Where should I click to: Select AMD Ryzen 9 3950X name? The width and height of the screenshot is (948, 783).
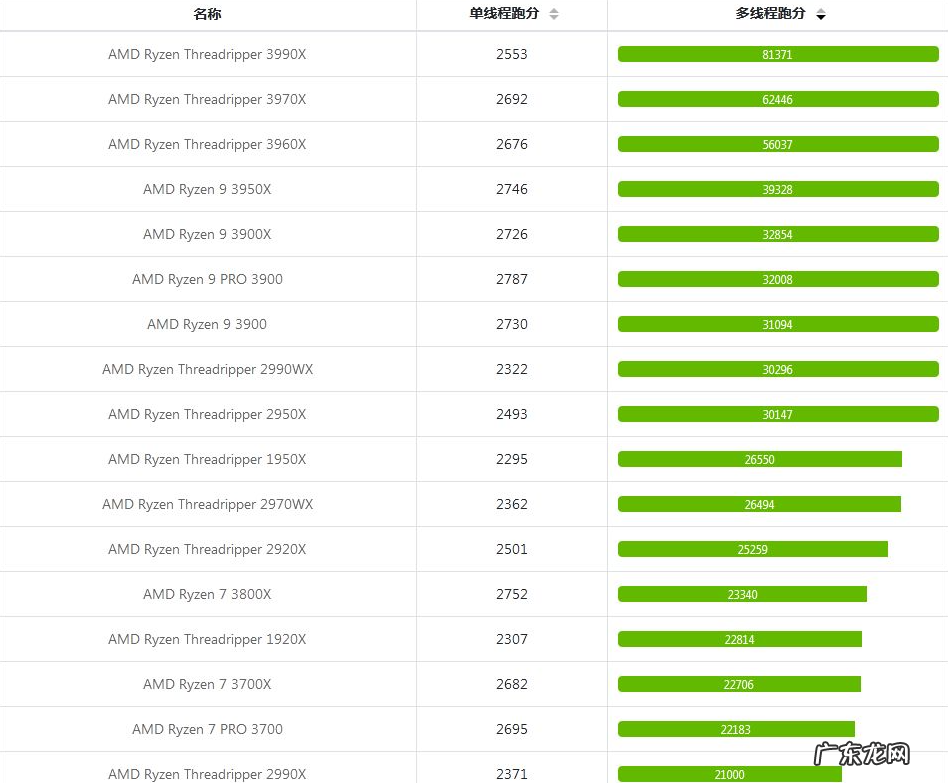pyautogui.click(x=207, y=189)
